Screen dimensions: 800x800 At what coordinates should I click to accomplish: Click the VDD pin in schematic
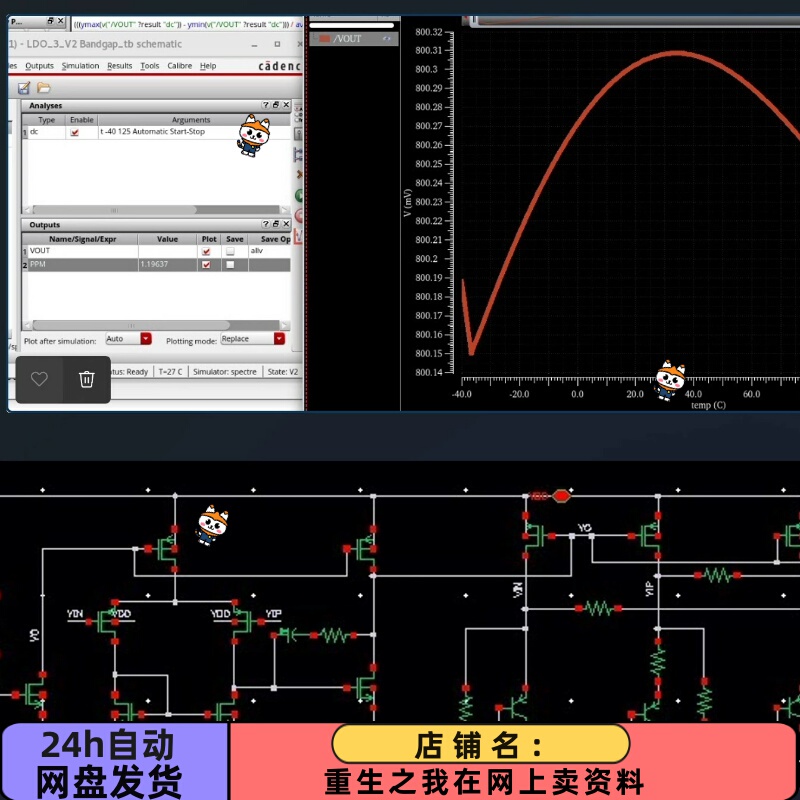(562, 495)
